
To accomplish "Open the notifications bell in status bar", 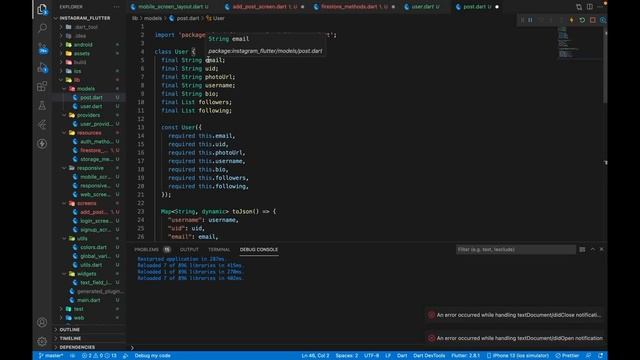I will click(600, 356).
